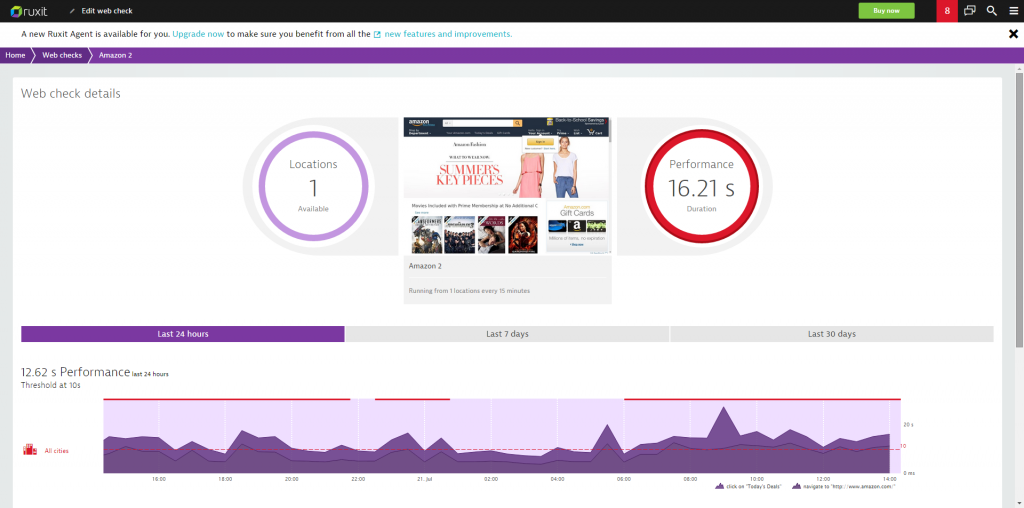Click the Locations availability circle
1024x508 pixels.
[x=313, y=186]
